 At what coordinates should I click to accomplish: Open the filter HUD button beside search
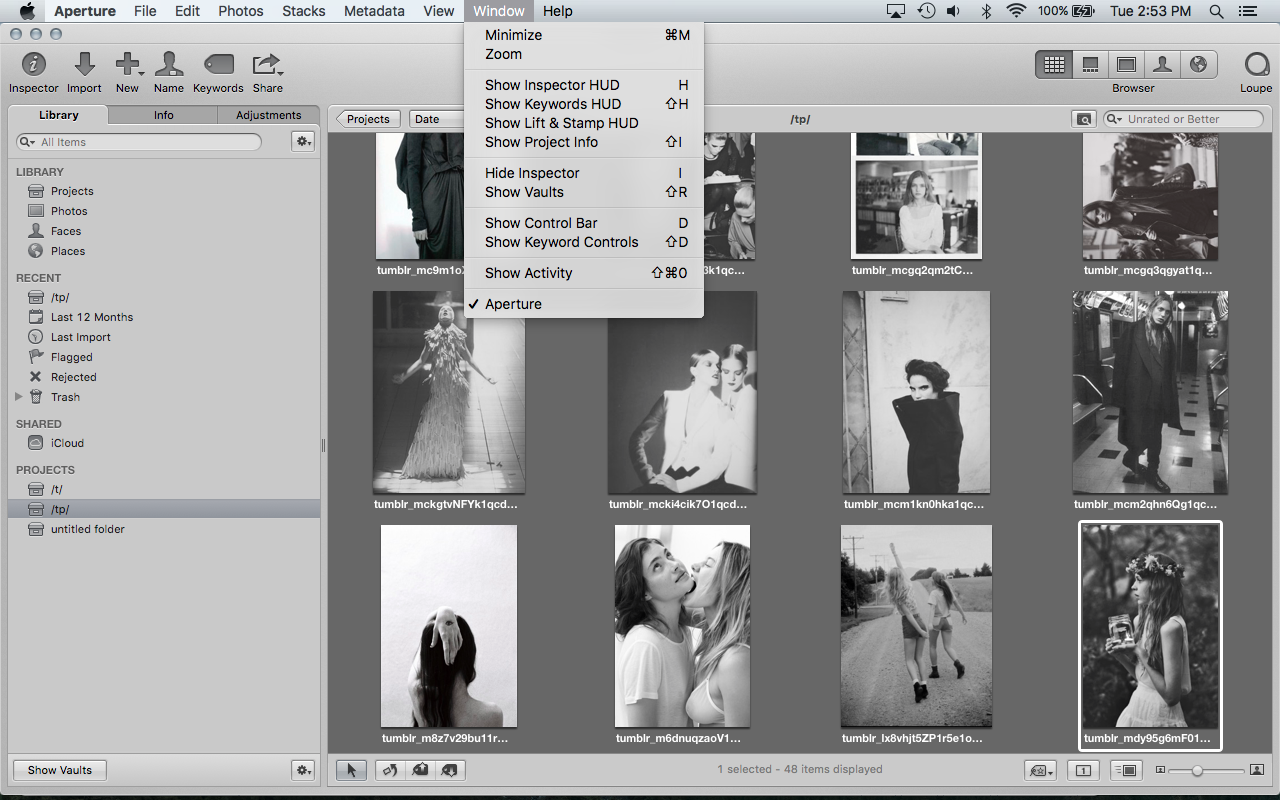pos(1083,119)
